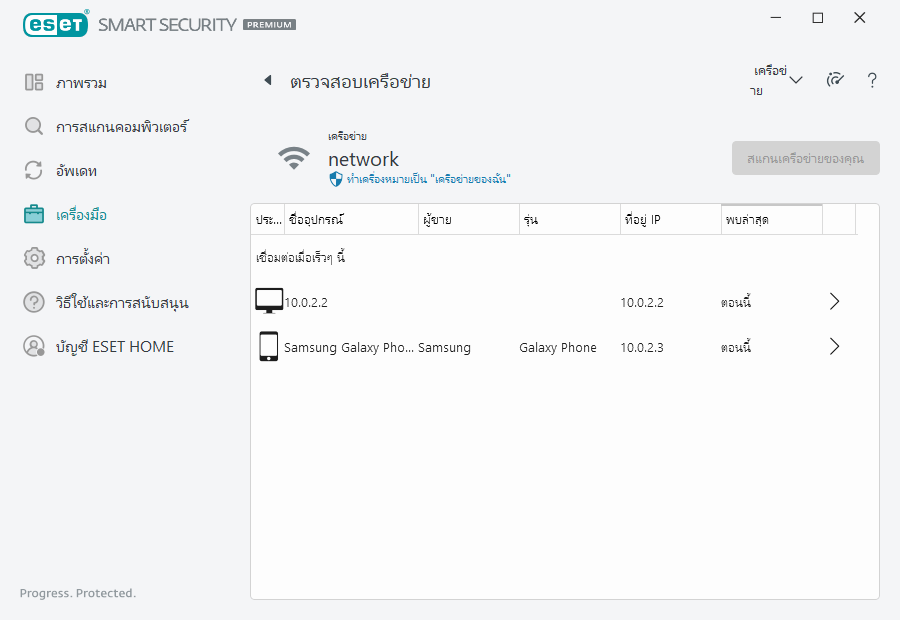
Task: Click the Wi-Fi network icon
Action: 293,158
